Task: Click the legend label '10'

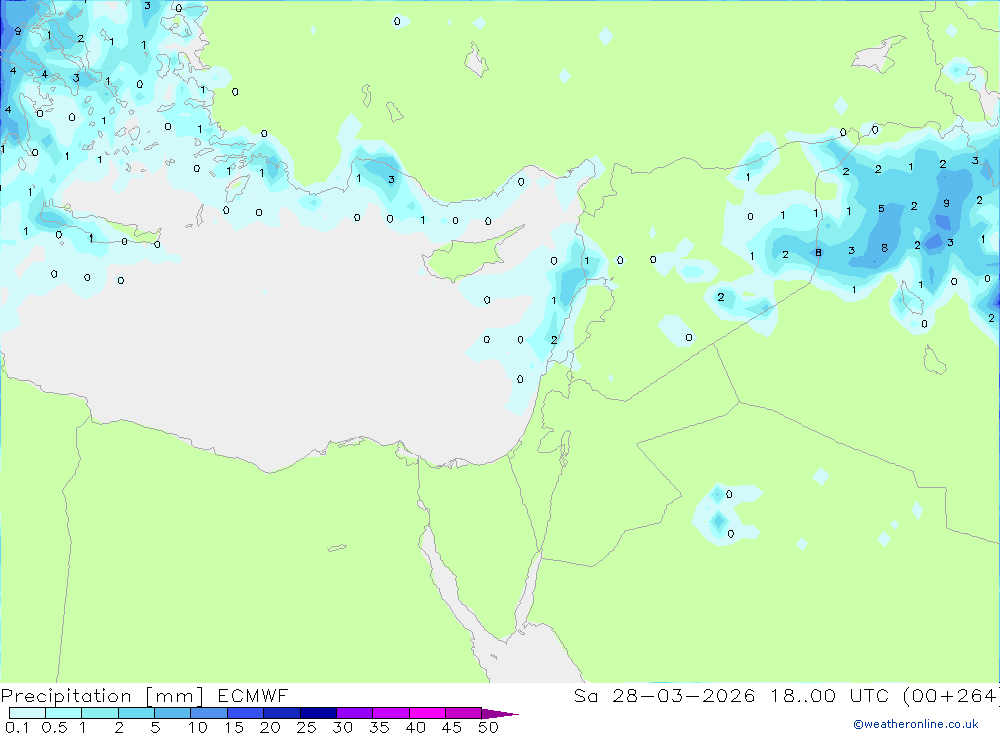Action: pos(198,727)
